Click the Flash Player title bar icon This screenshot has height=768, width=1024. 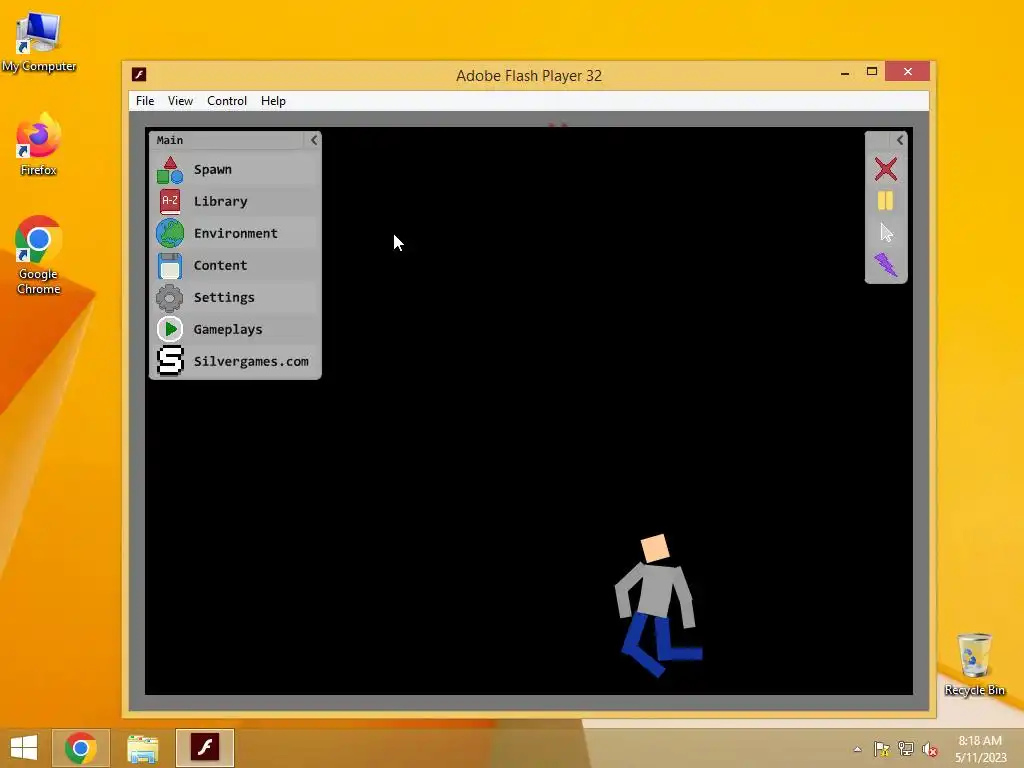138,74
